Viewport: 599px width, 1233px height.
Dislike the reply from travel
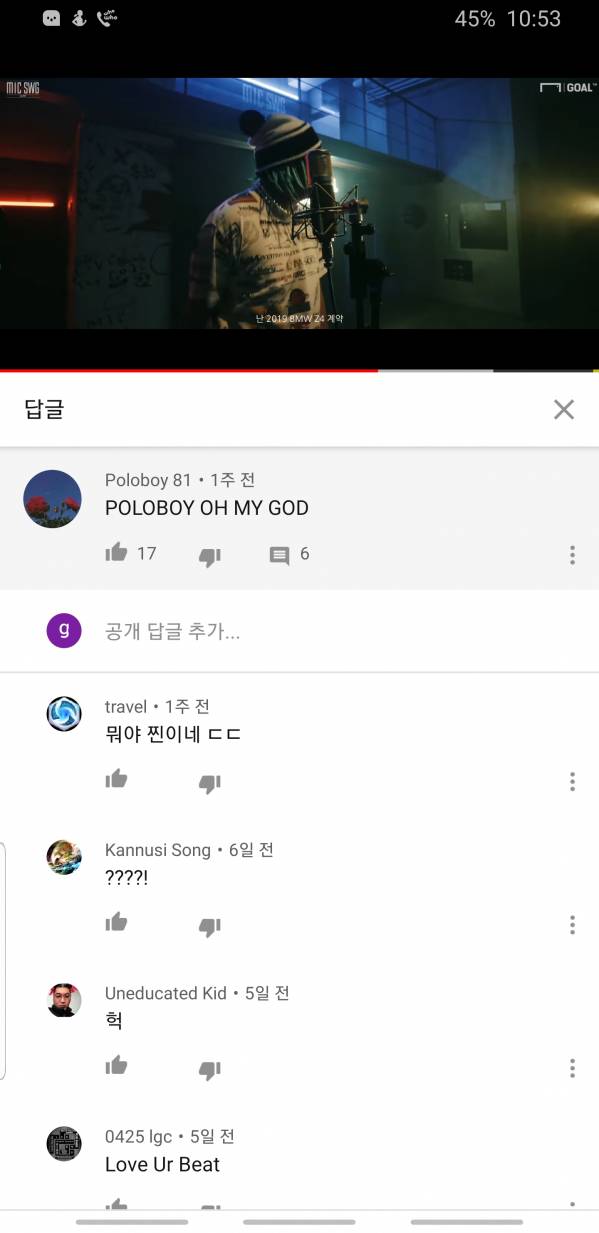209,783
